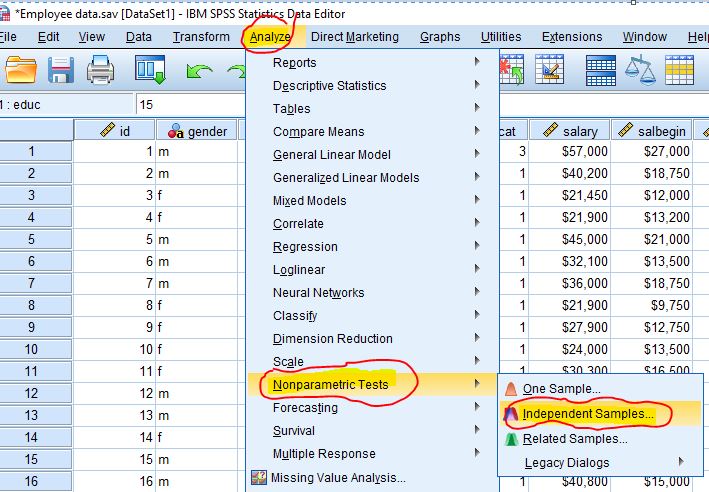Expand the Reports submenu

click(373, 62)
